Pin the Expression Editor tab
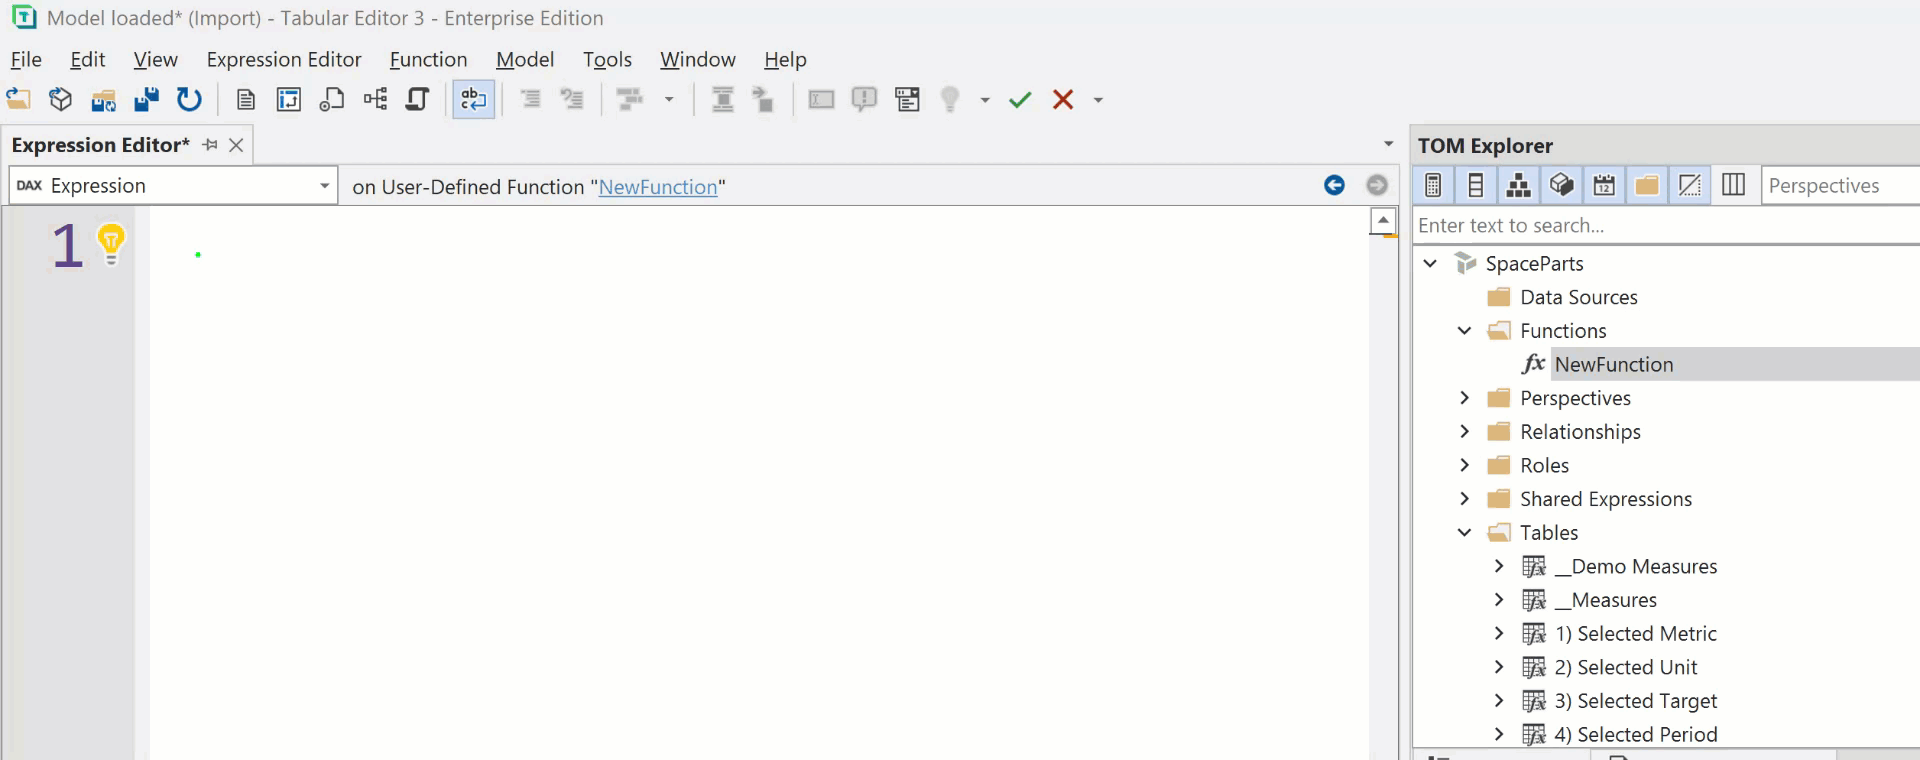1920x760 pixels. (x=210, y=145)
